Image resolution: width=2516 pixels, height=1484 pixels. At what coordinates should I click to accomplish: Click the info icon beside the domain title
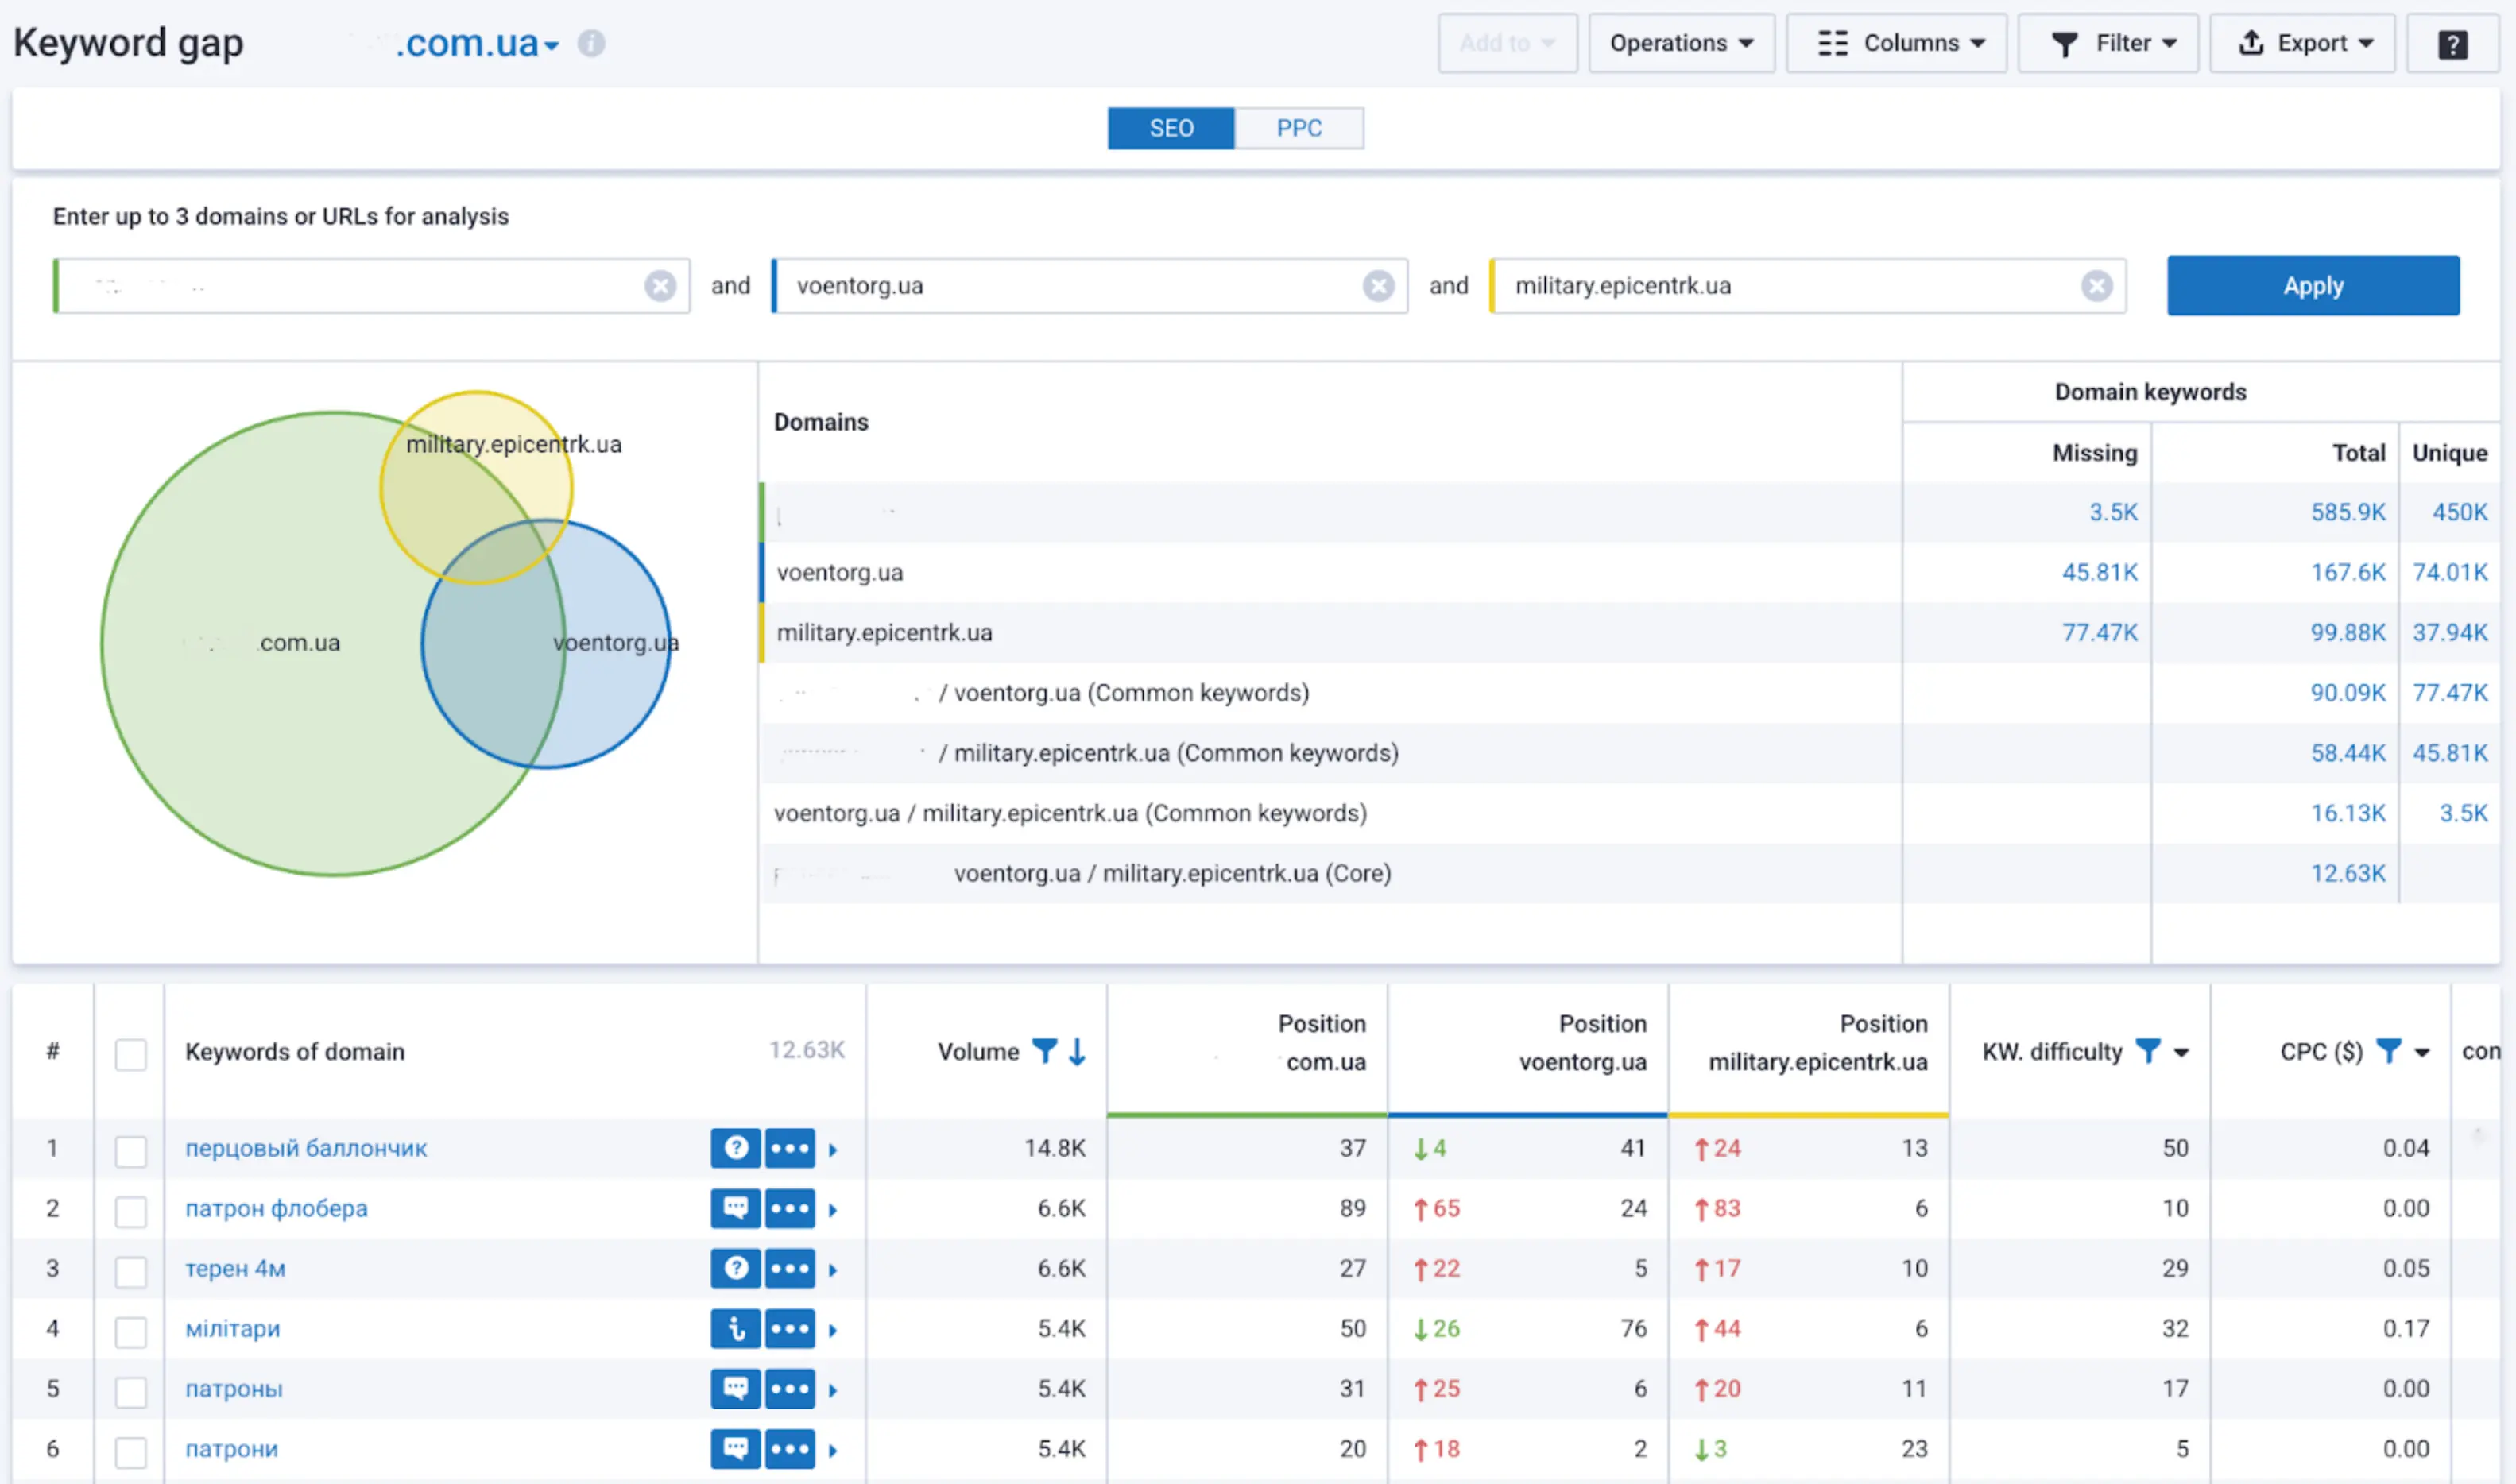(x=591, y=43)
